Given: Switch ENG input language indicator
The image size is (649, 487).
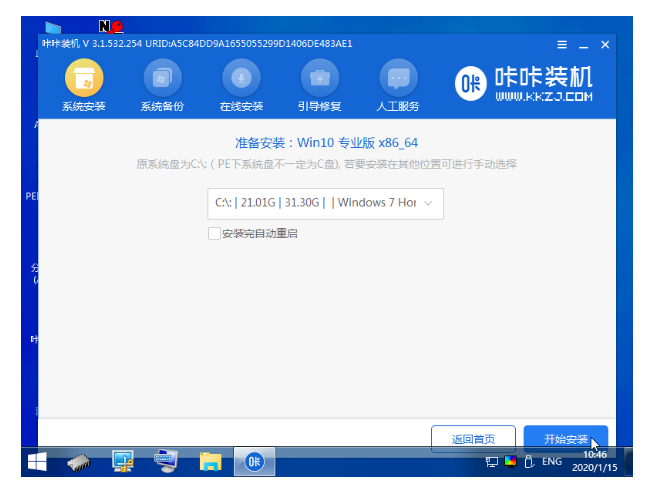Looking at the screenshot, I should [552, 461].
